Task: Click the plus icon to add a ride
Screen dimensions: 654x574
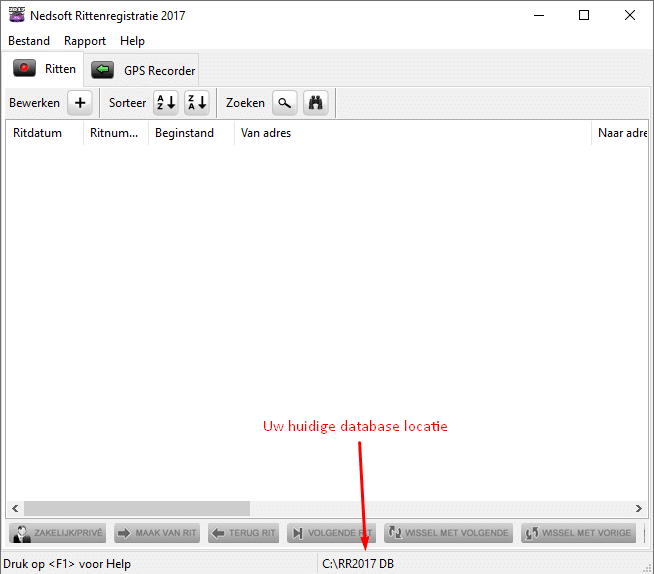Action: [x=80, y=103]
